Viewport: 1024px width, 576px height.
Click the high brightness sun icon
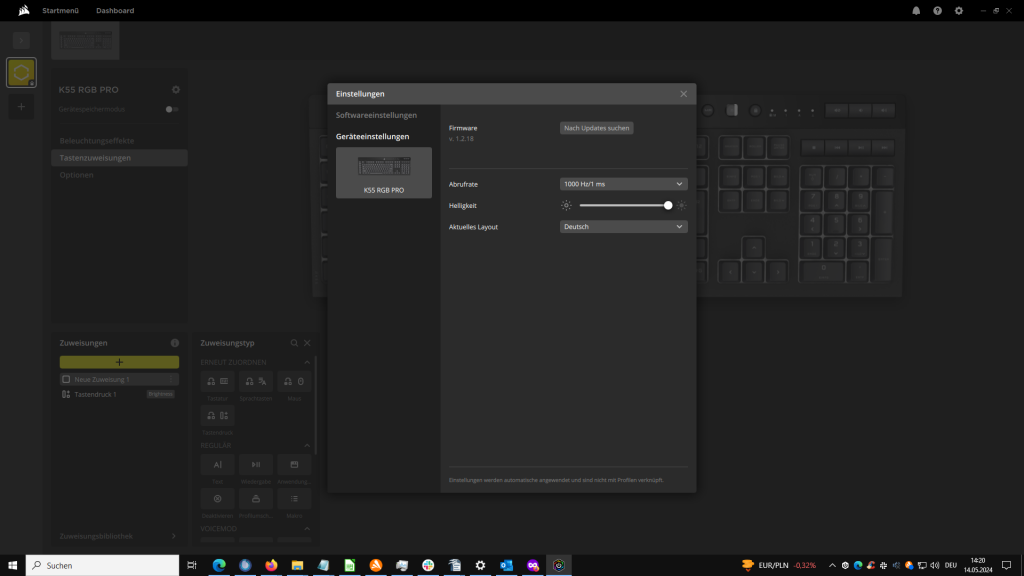[x=681, y=206]
